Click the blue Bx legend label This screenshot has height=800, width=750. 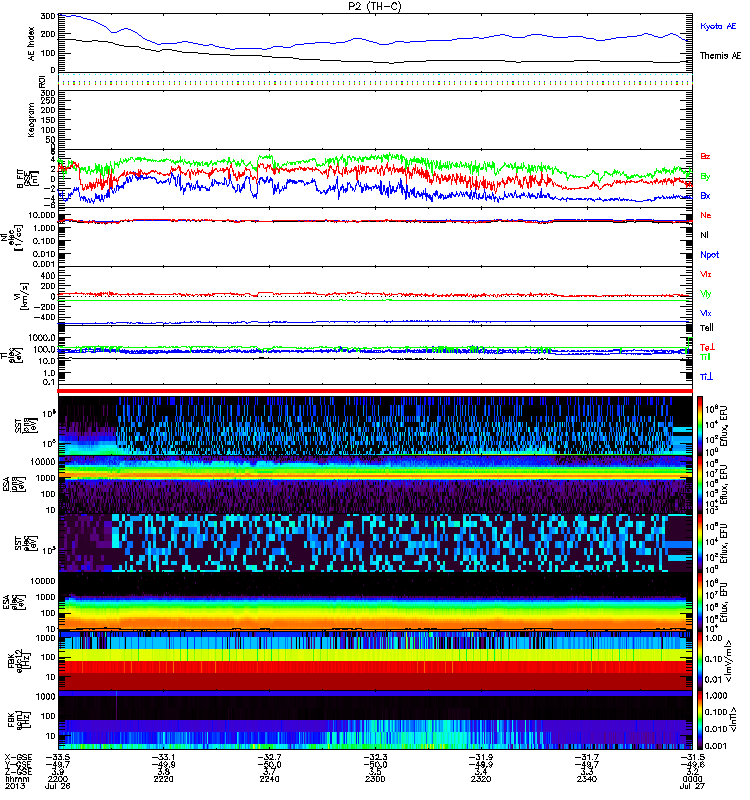click(x=706, y=196)
